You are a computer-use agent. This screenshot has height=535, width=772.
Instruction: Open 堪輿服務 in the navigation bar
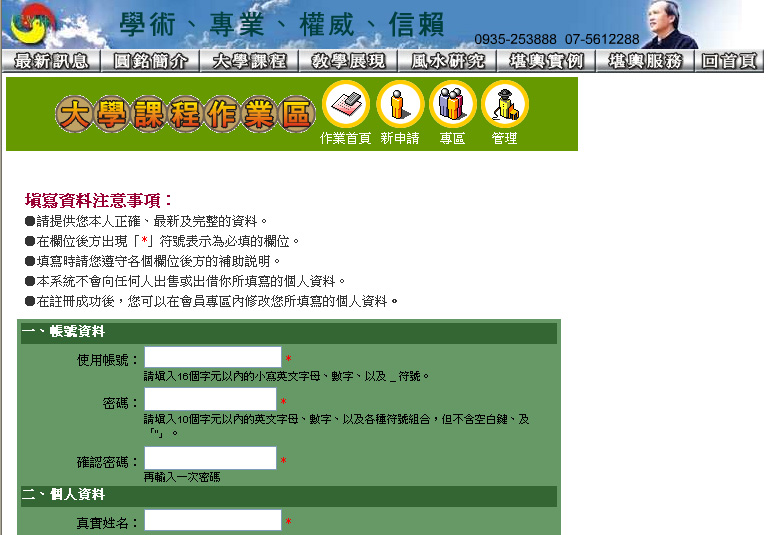(x=645, y=61)
